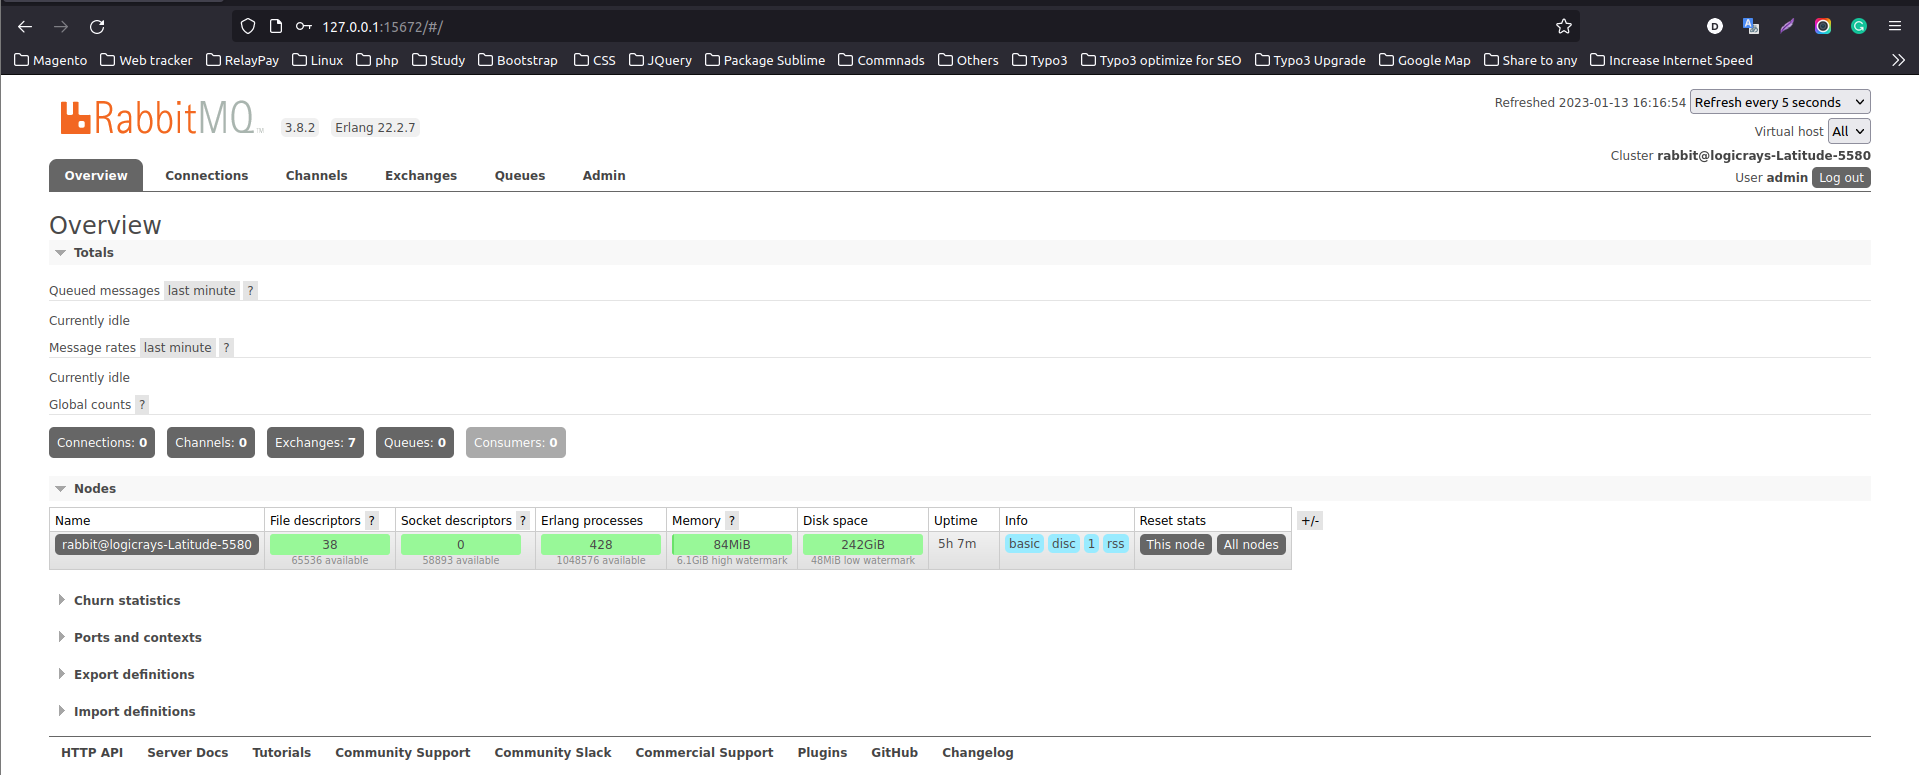Open help for Memory column
Image resolution: width=1919 pixels, height=775 pixels.
coord(732,521)
